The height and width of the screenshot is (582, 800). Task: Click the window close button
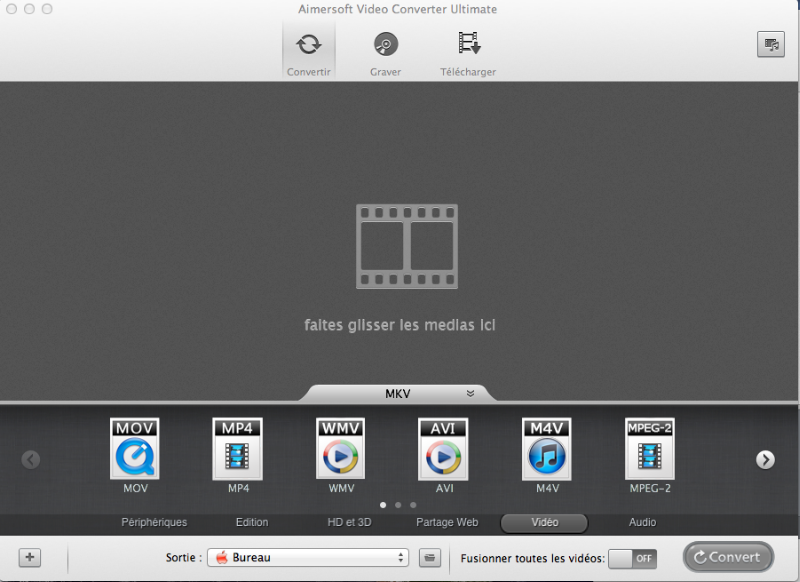(x=11, y=9)
